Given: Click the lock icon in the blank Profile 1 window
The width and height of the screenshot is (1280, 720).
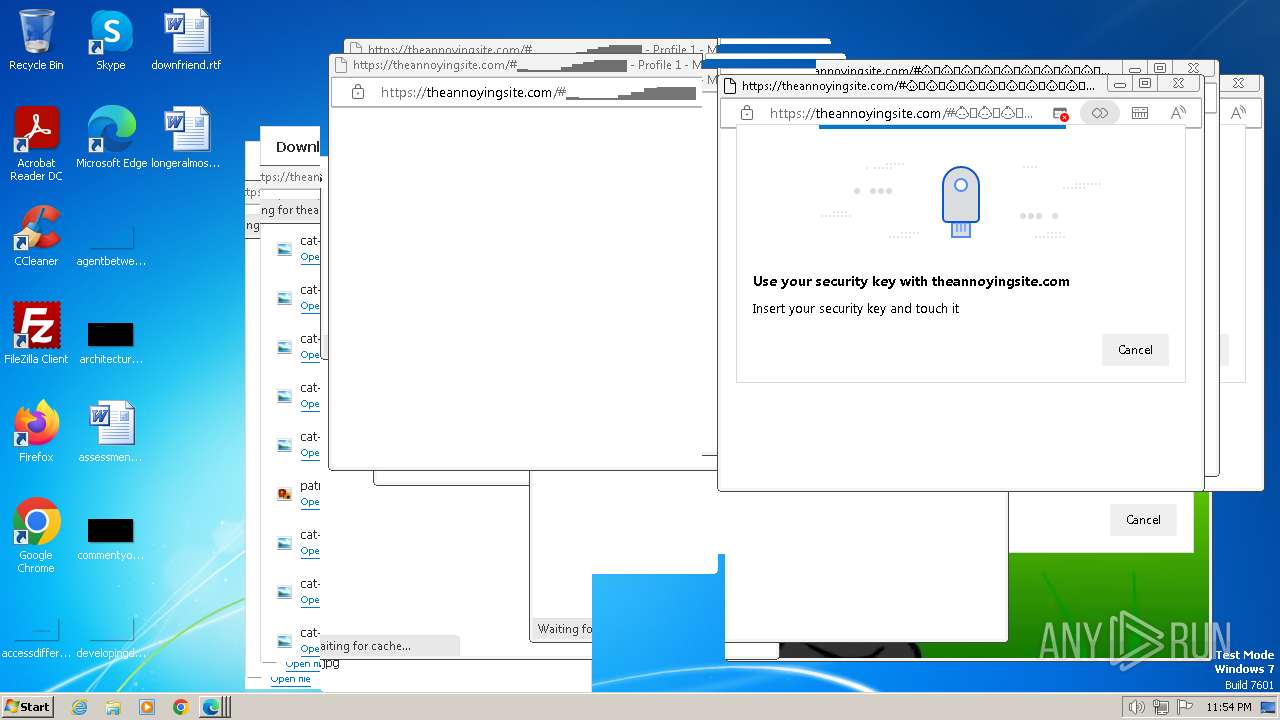Looking at the screenshot, I should coord(358,92).
